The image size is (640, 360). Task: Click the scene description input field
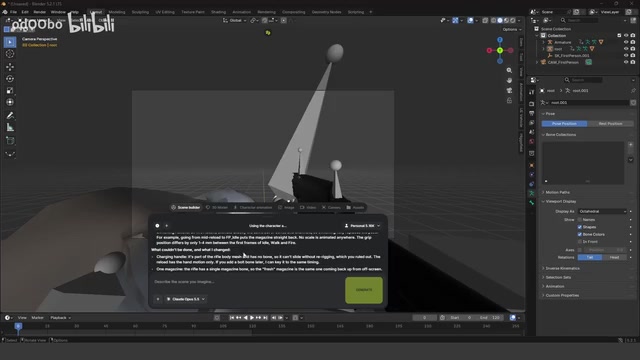(x=247, y=282)
